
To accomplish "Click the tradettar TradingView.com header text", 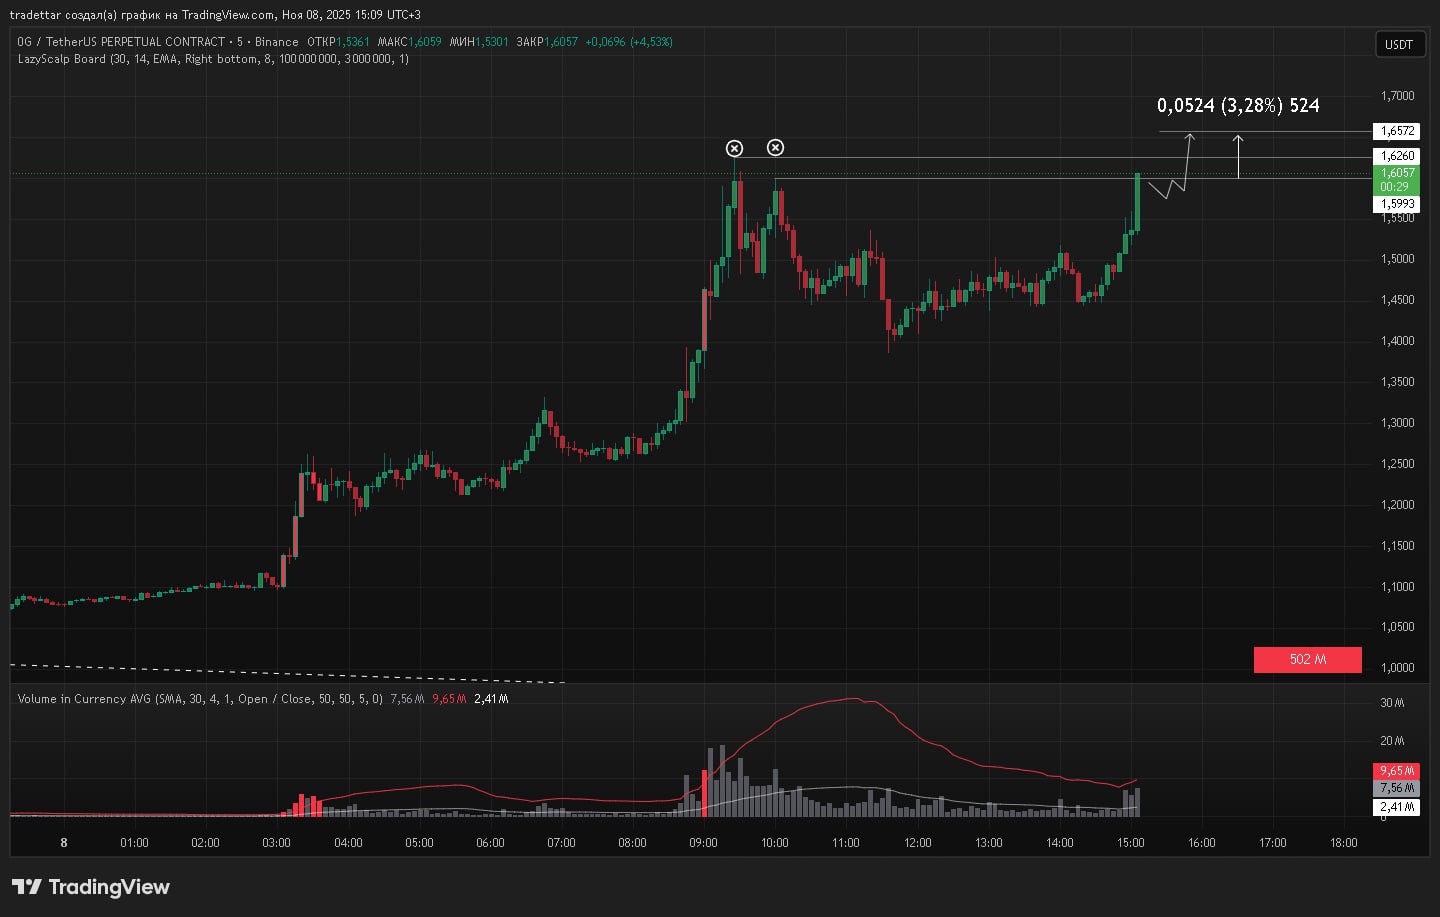I will click(215, 15).
